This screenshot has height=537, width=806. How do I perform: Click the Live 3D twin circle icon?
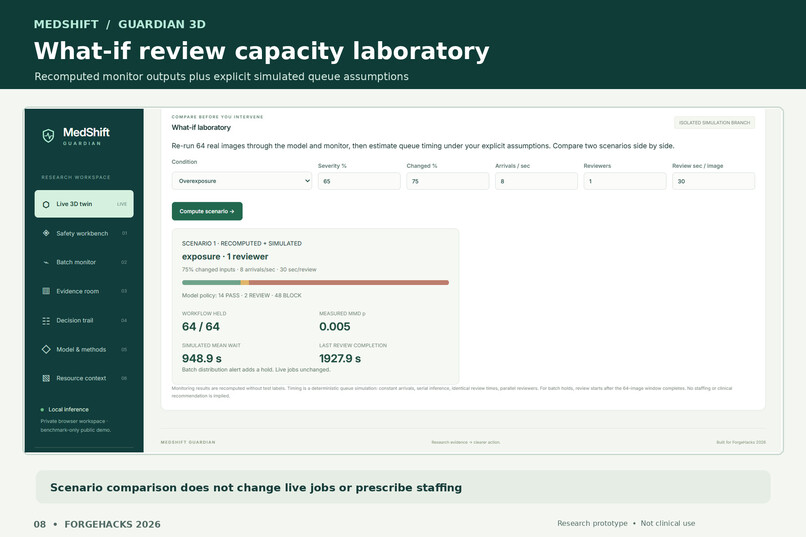click(x=46, y=204)
